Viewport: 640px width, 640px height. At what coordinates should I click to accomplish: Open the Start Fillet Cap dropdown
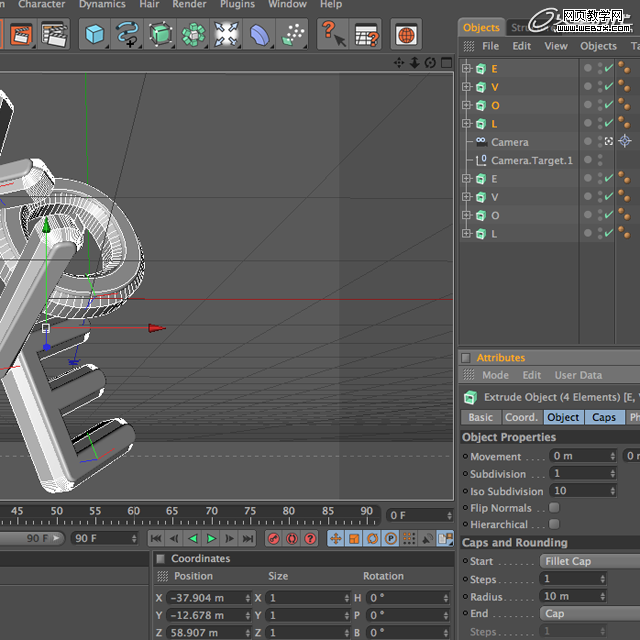point(590,561)
